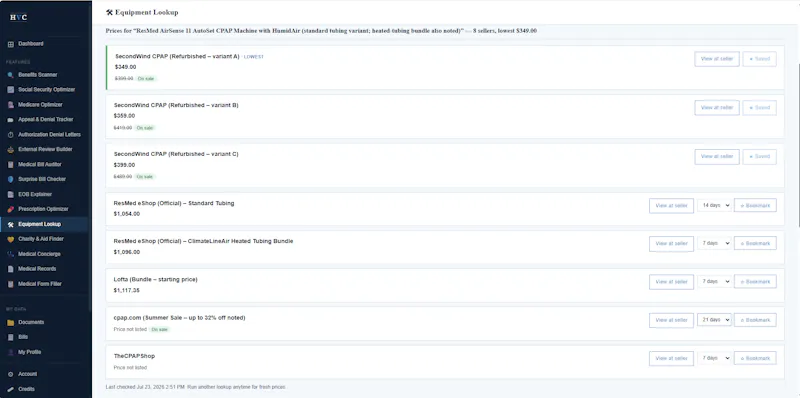Click the $359.00 price of variant B

124,116
